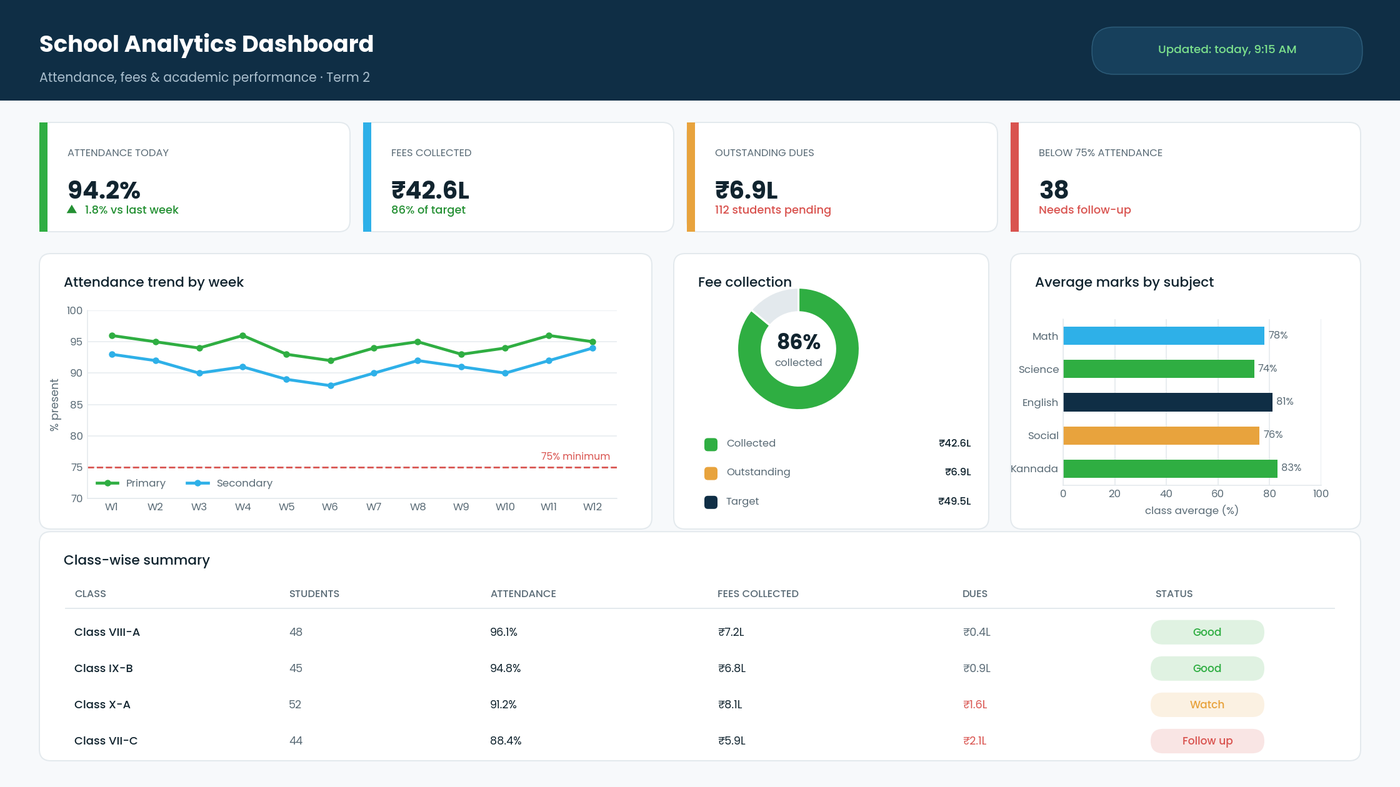Toggle the Primary series legend entry
Image resolution: width=1400 pixels, height=787 pixels.
[x=131, y=483]
